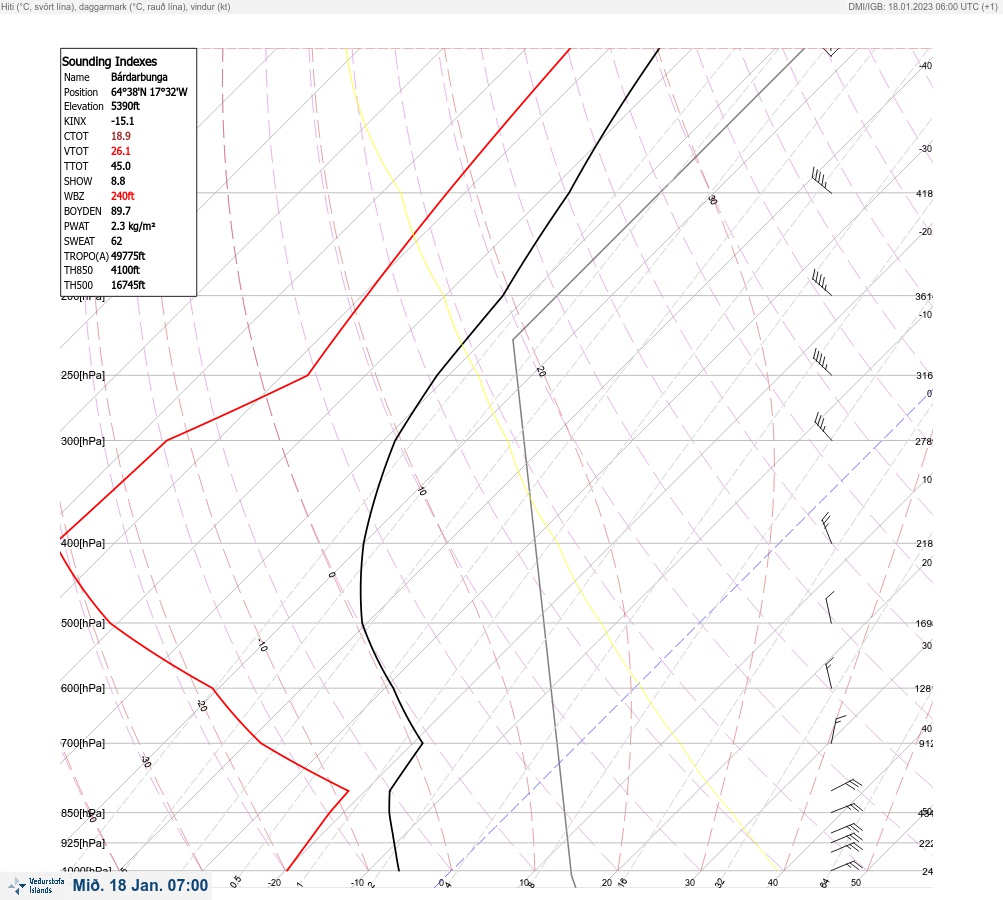Image resolution: width=1003 pixels, height=900 pixels.
Task: Click the wind barb at 850 hPa
Action: (x=847, y=808)
